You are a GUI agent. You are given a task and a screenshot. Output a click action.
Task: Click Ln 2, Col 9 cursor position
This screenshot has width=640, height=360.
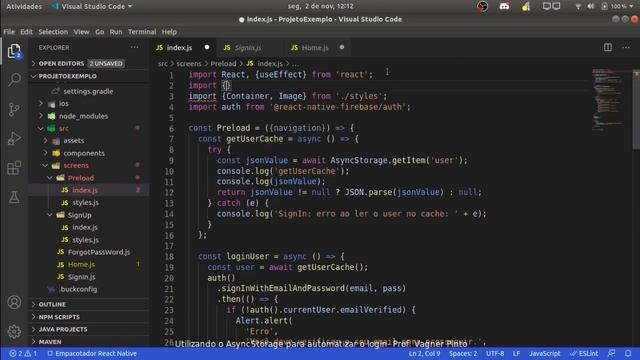tap(424, 353)
